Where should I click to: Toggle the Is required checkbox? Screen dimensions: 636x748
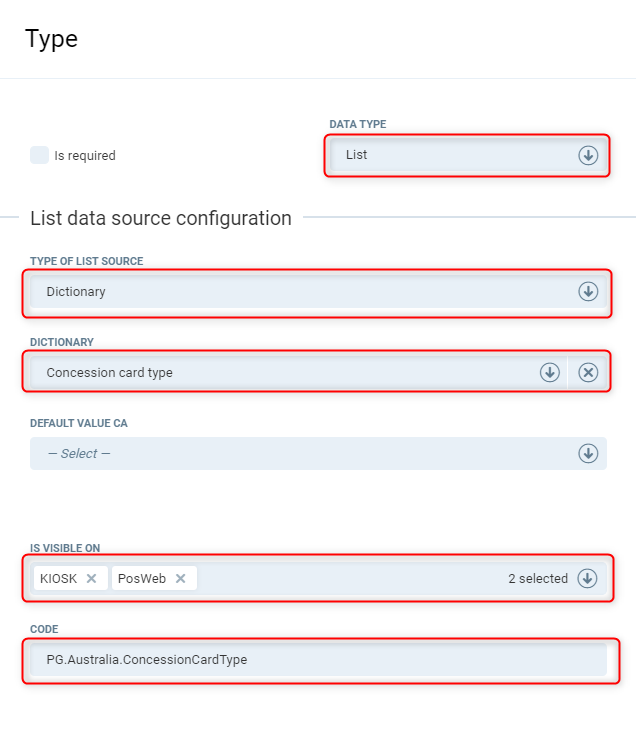click(39, 155)
